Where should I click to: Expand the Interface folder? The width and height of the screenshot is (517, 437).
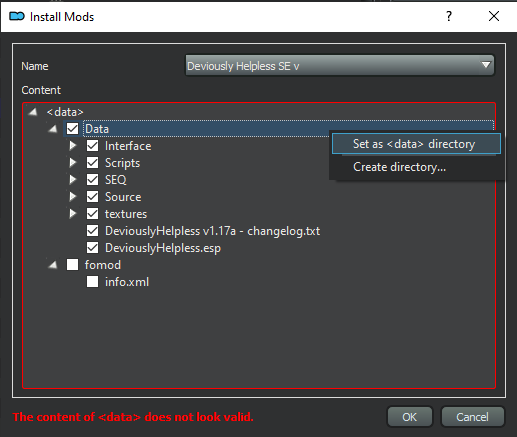point(72,146)
